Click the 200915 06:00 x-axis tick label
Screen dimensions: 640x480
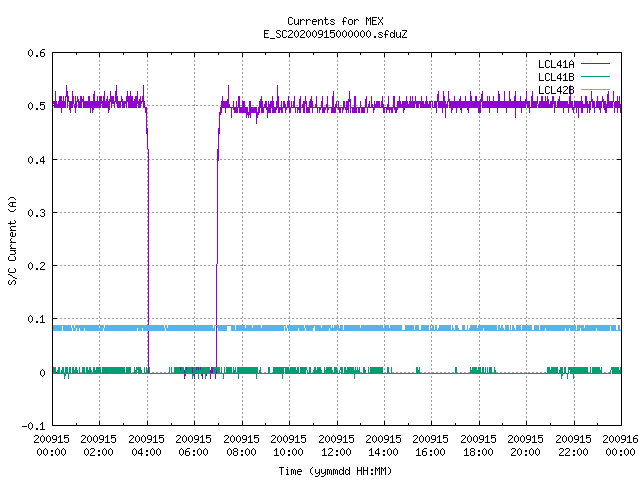[x=193, y=445]
